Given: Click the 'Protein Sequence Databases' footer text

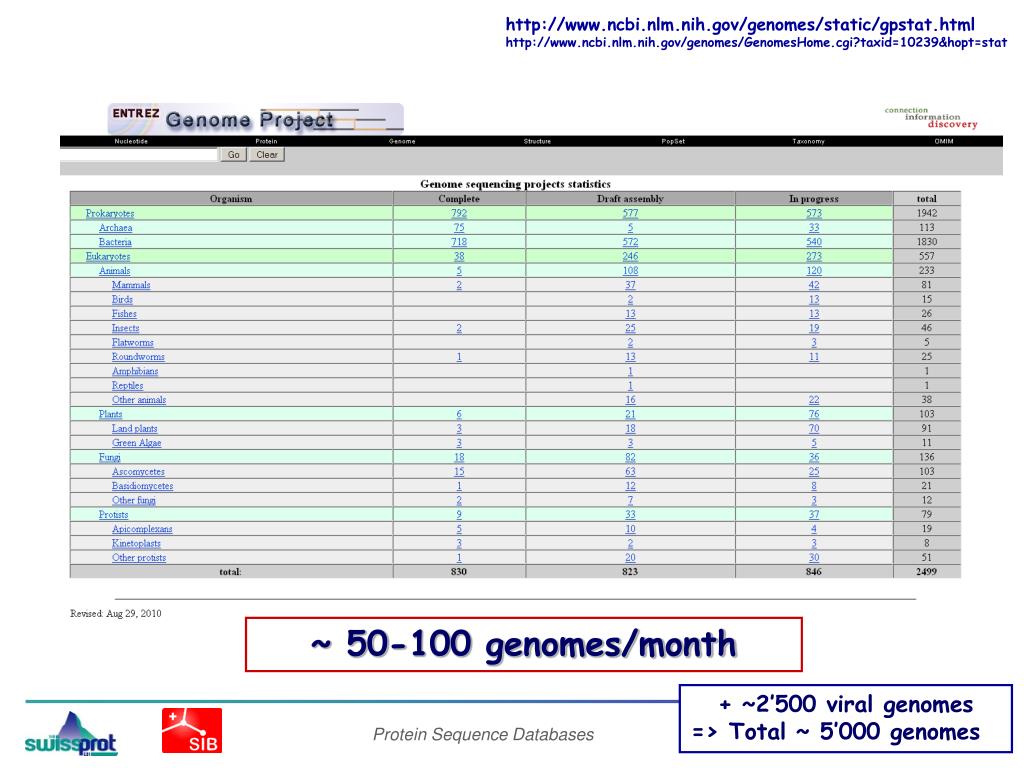Looking at the screenshot, I should (x=483, y=735).
